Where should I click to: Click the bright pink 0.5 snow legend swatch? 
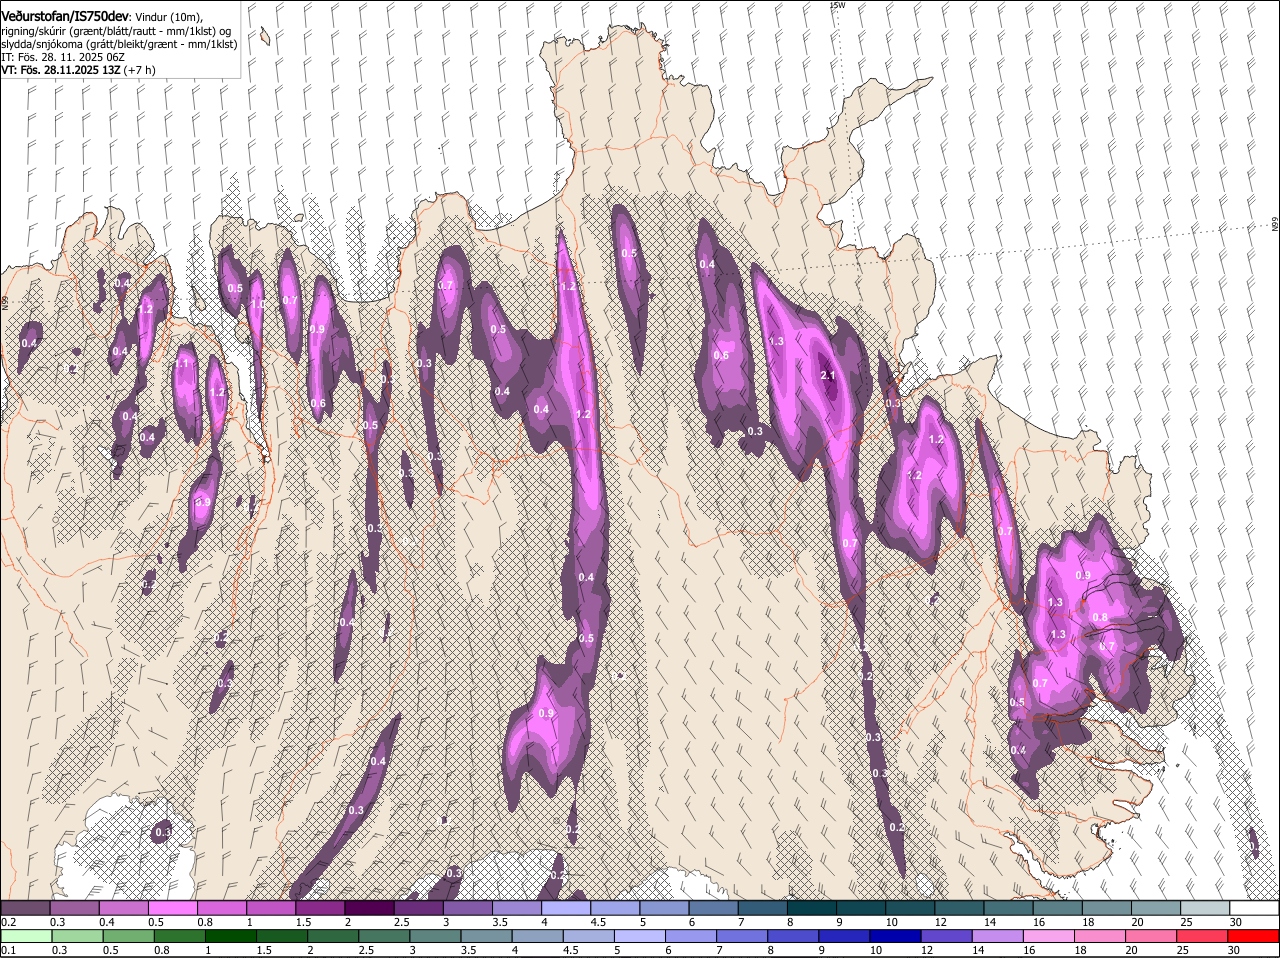[173, 907]
